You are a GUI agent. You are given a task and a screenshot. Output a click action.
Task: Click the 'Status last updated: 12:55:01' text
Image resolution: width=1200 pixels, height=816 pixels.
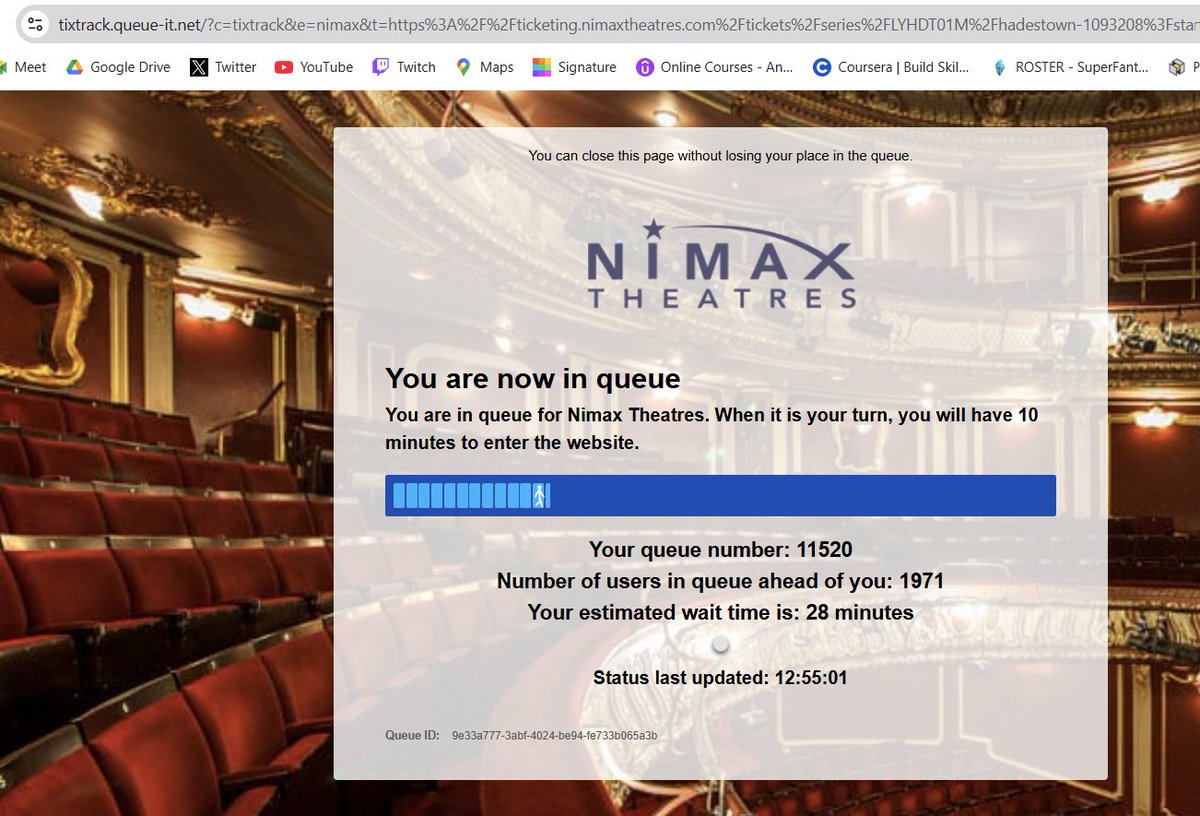pyautogui.click(x=720, y=677)
